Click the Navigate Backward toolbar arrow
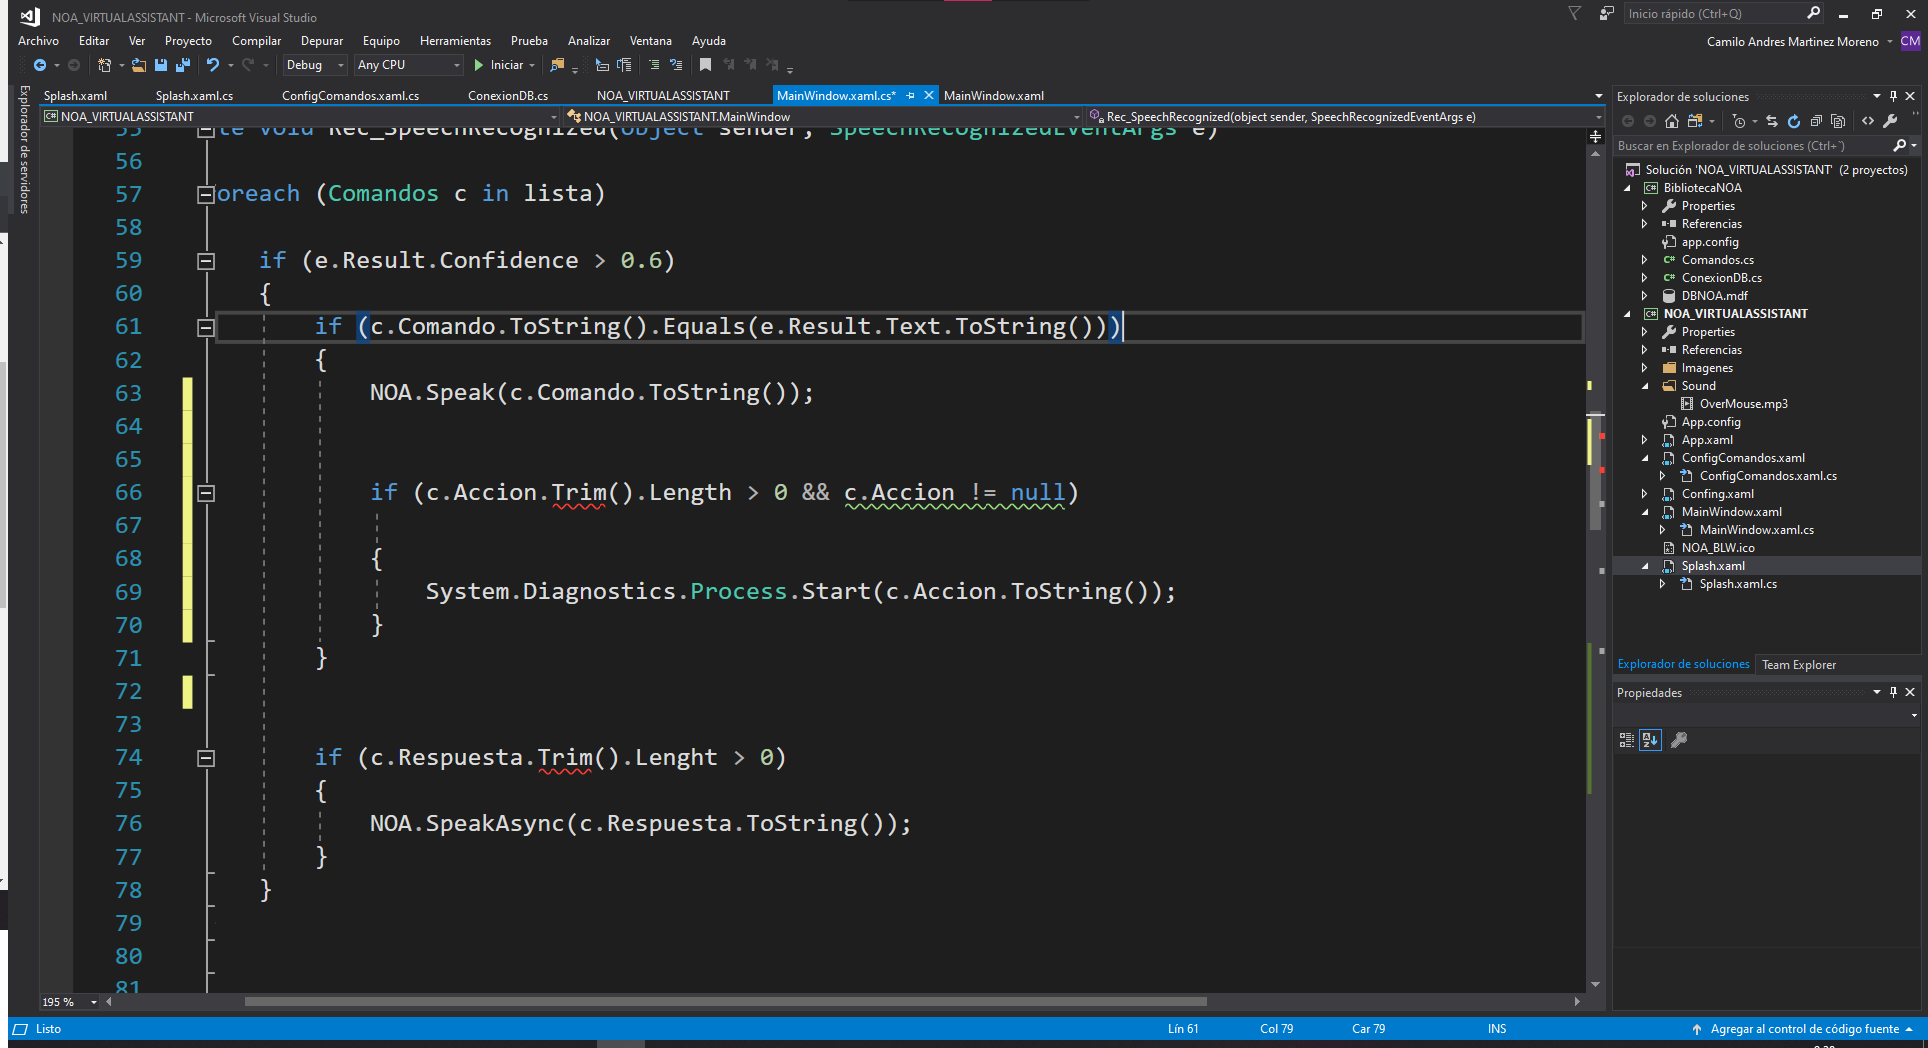This screenshot has width=1928, height=1048. click(40, 65)
